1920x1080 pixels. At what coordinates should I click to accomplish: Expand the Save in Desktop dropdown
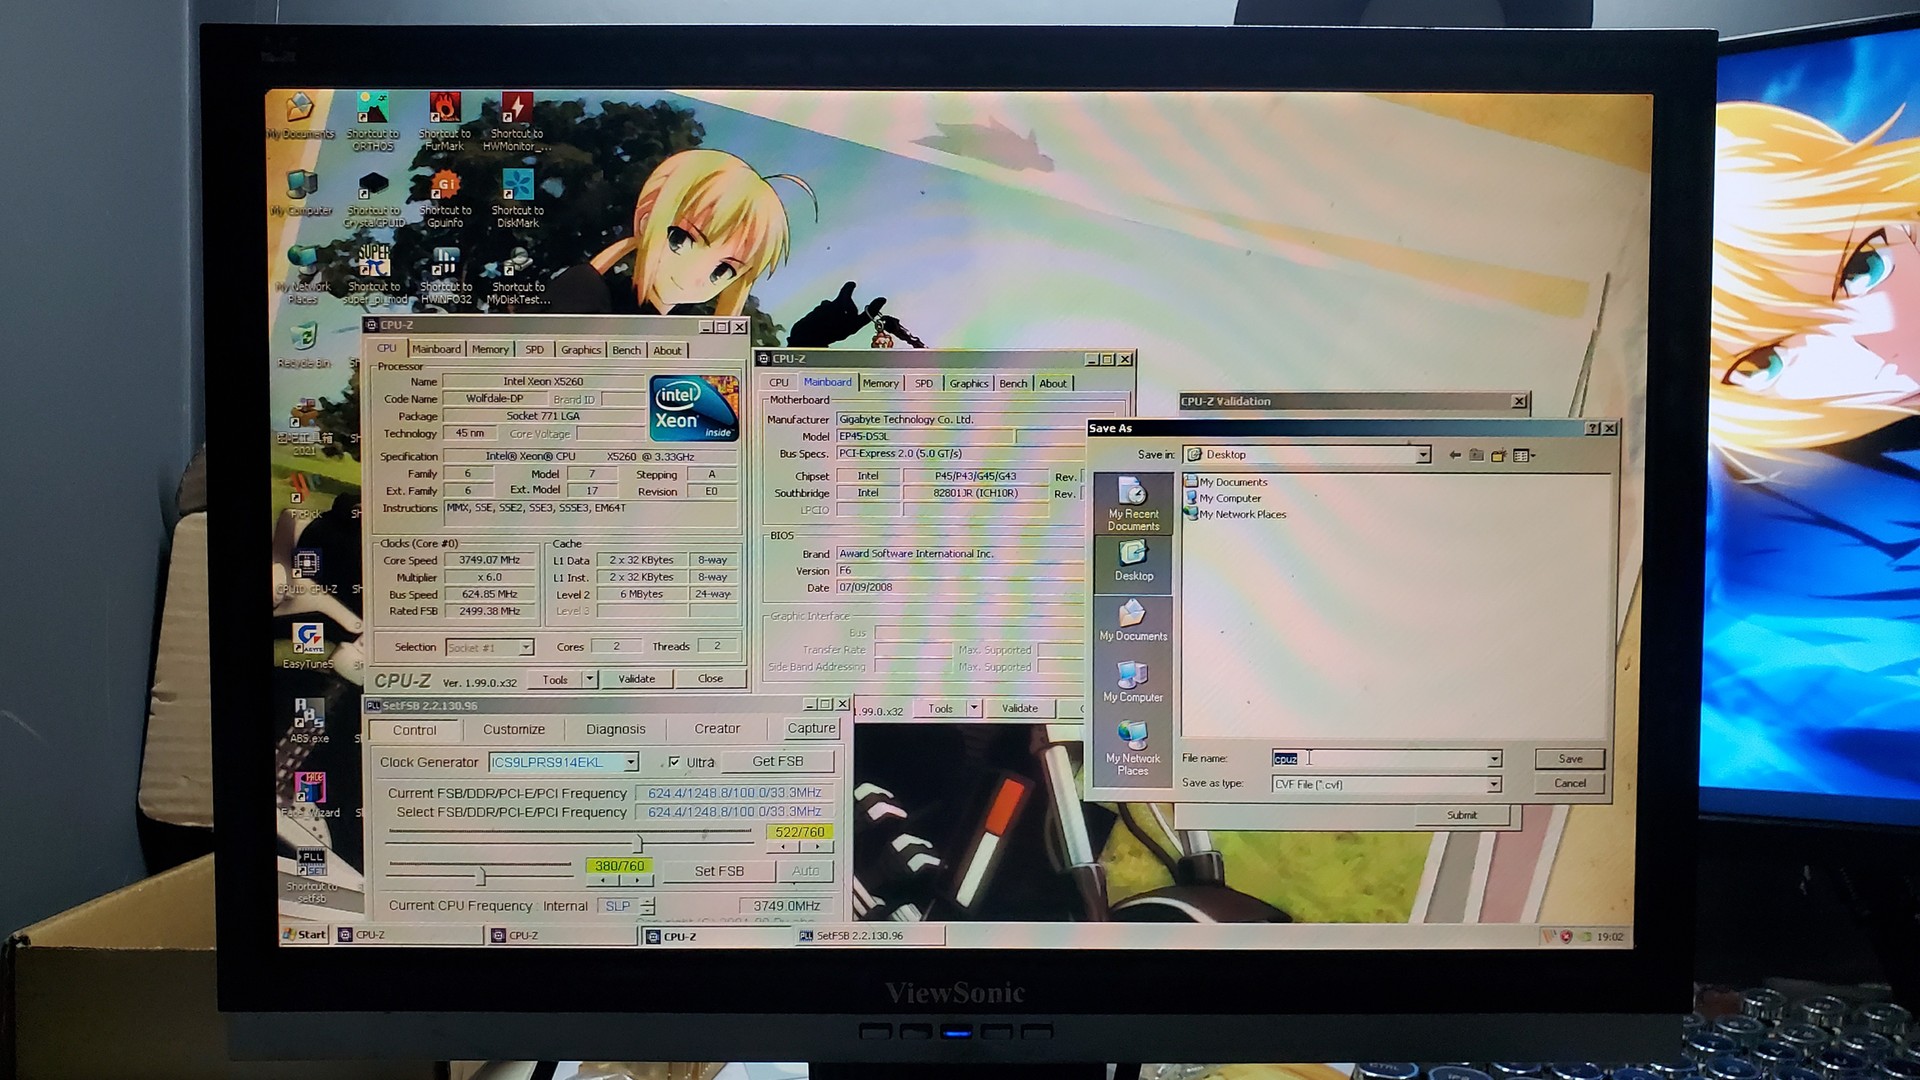[1422, 455]
